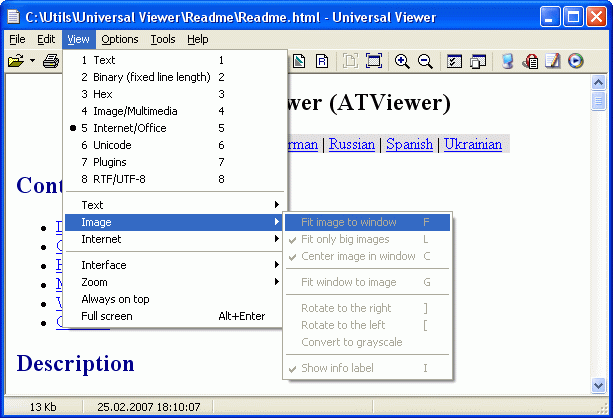Click the red icon with document
Image resolution: width=613 pixels, height=418 pixels.
click(x=530, y=61)
